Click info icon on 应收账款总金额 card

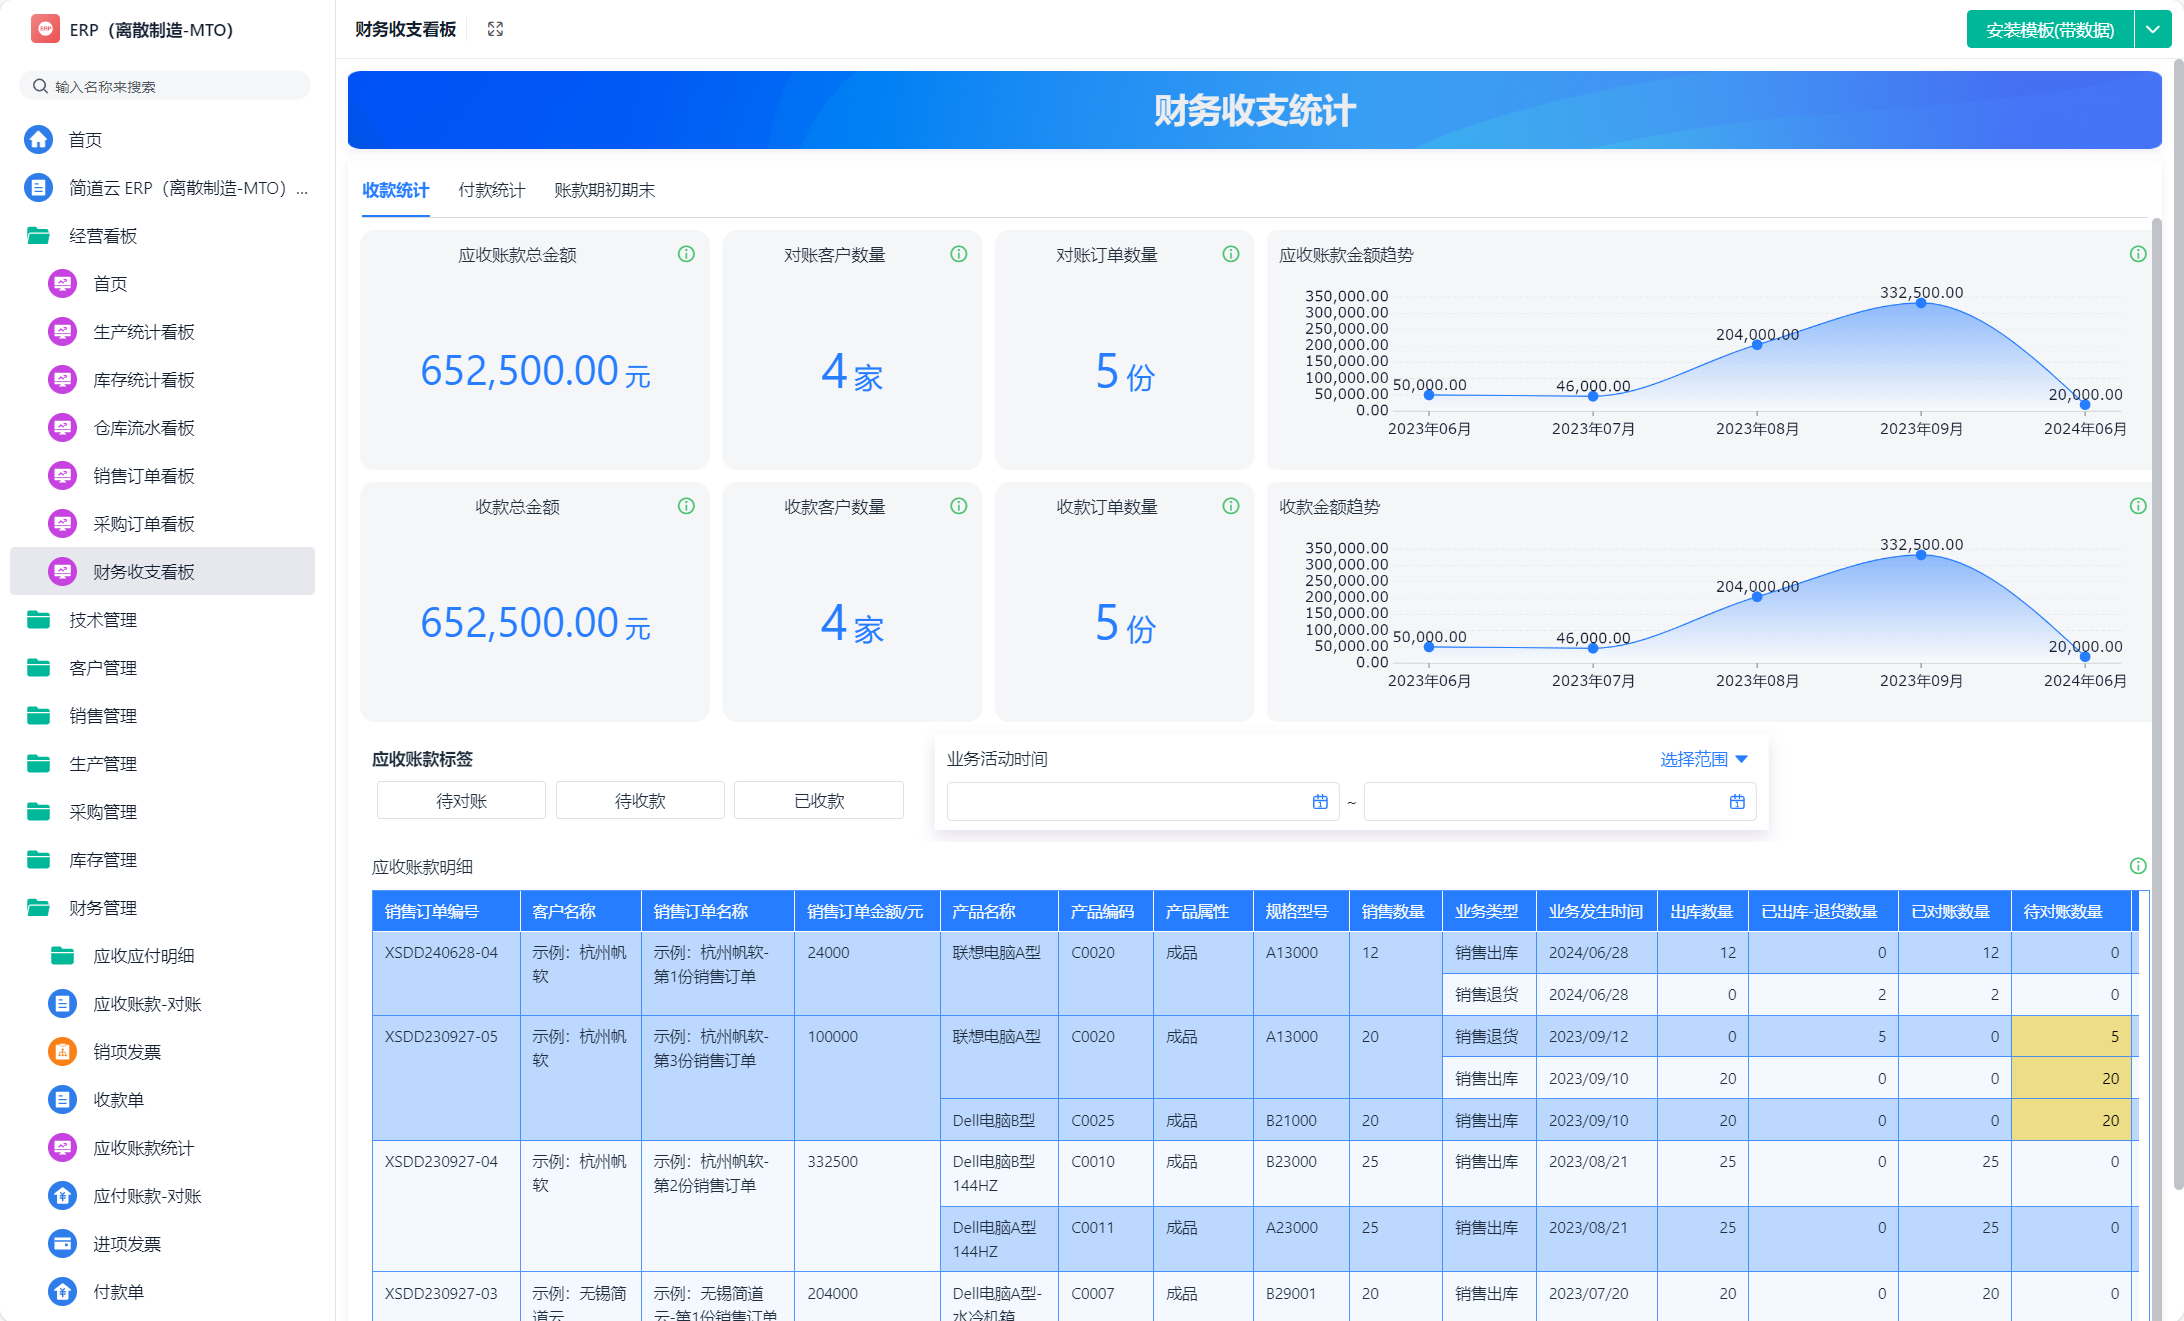click(686, 254)
